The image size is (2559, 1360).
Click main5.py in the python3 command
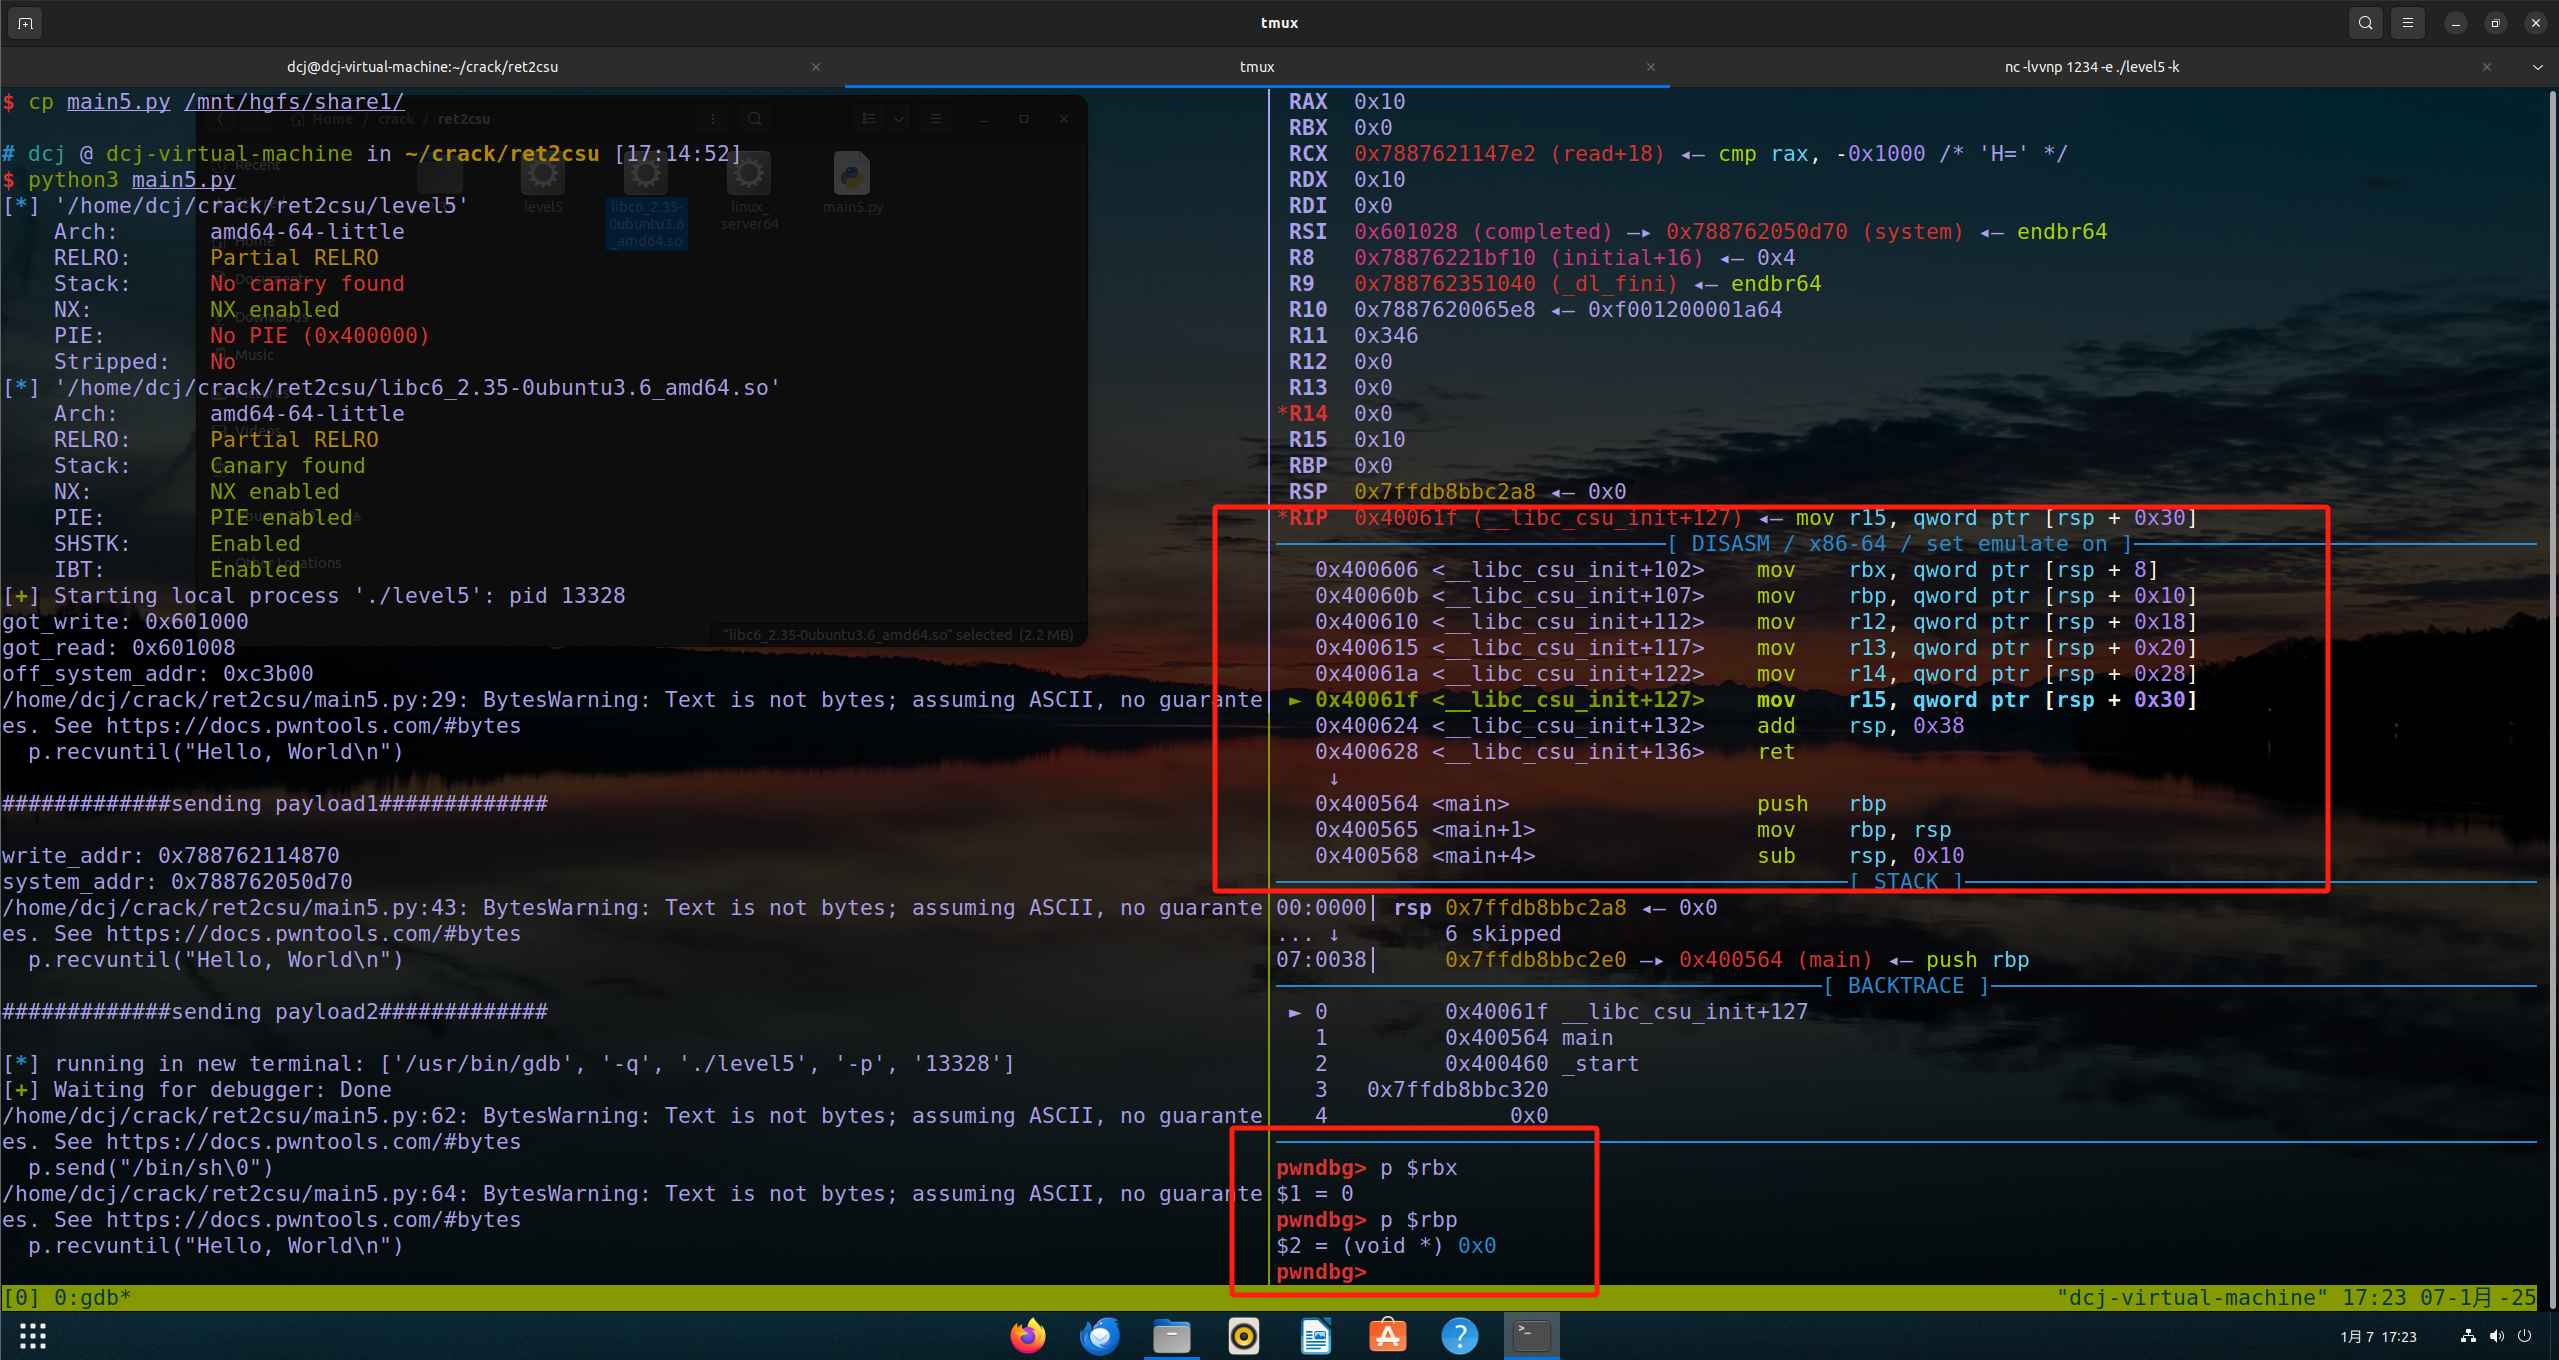[184, 180]
